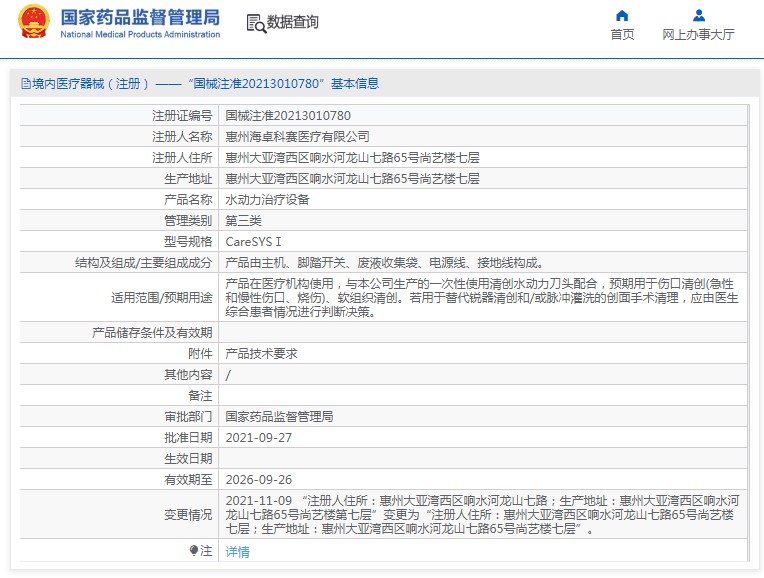Click the 型号规格 row label

point(188,242)
